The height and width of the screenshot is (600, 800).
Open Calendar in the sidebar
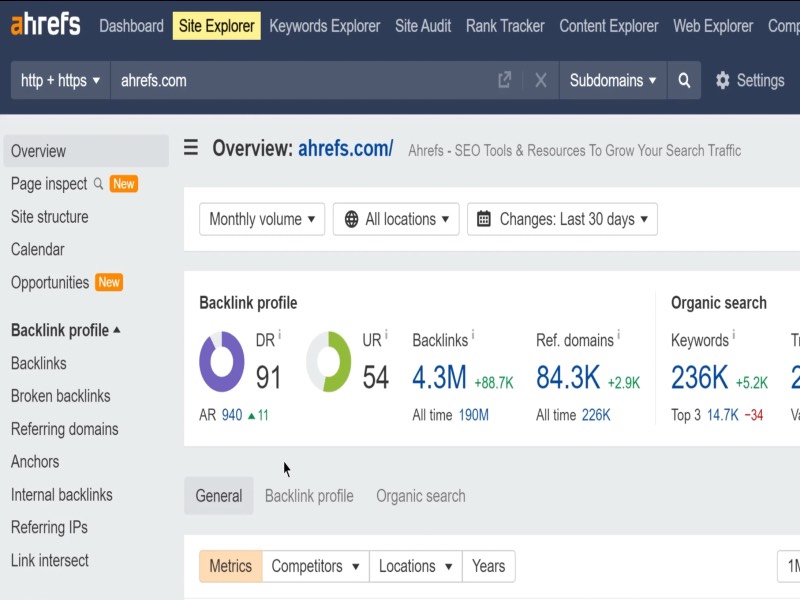(x=38, y=249)
